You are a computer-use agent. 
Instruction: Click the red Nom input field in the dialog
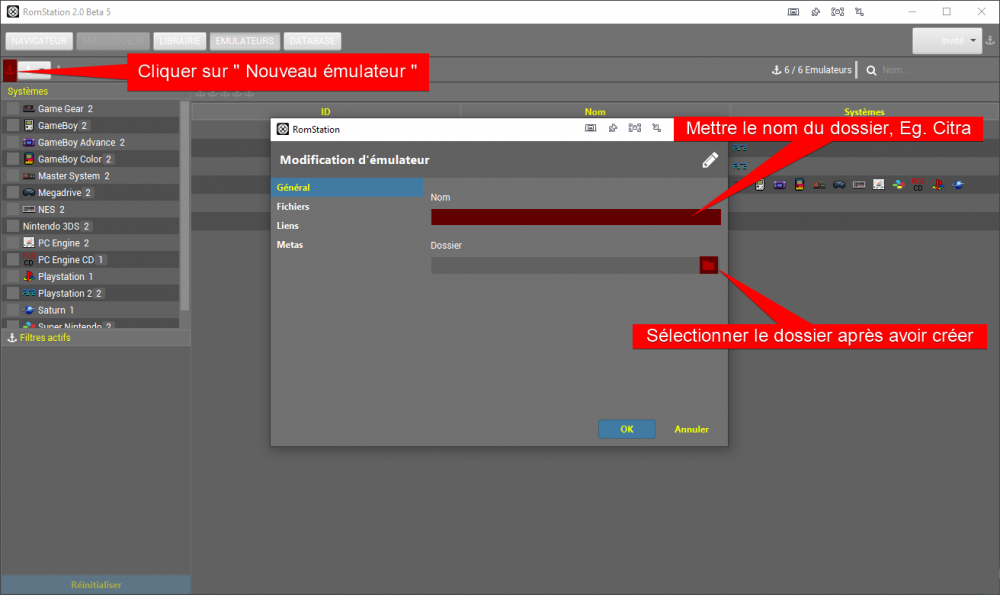[x=576, y=217]
